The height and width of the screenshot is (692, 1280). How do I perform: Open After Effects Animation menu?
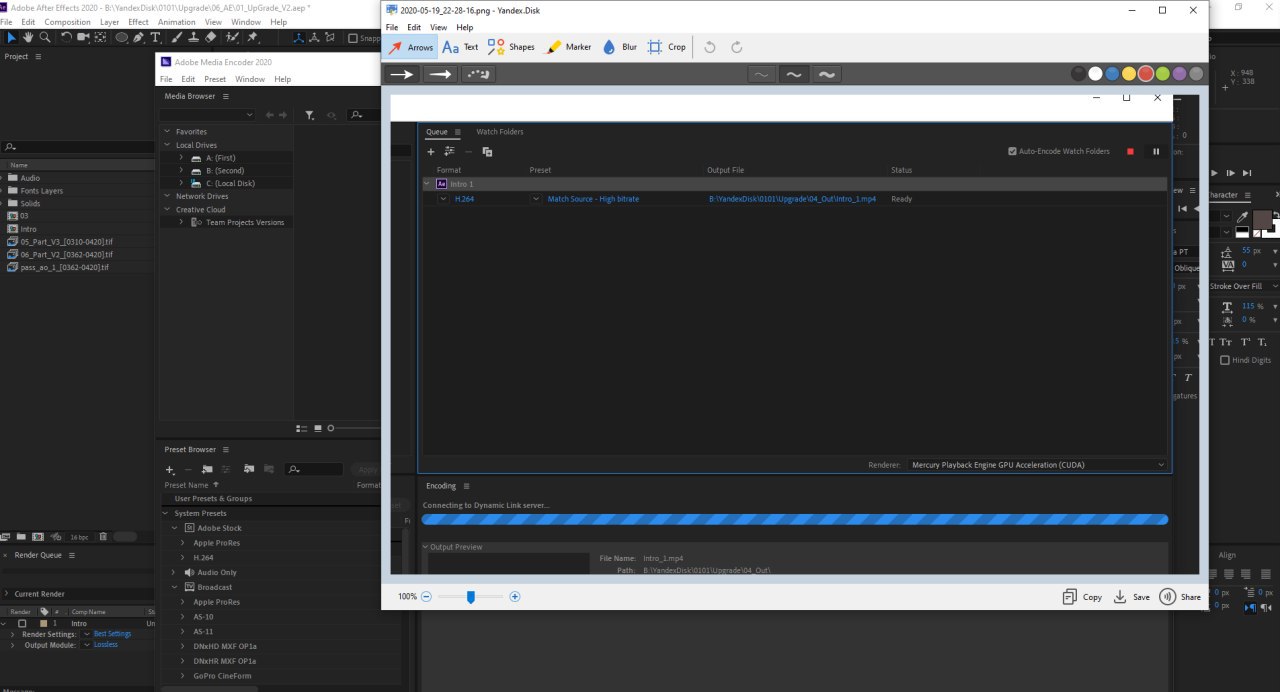point(177,21)
